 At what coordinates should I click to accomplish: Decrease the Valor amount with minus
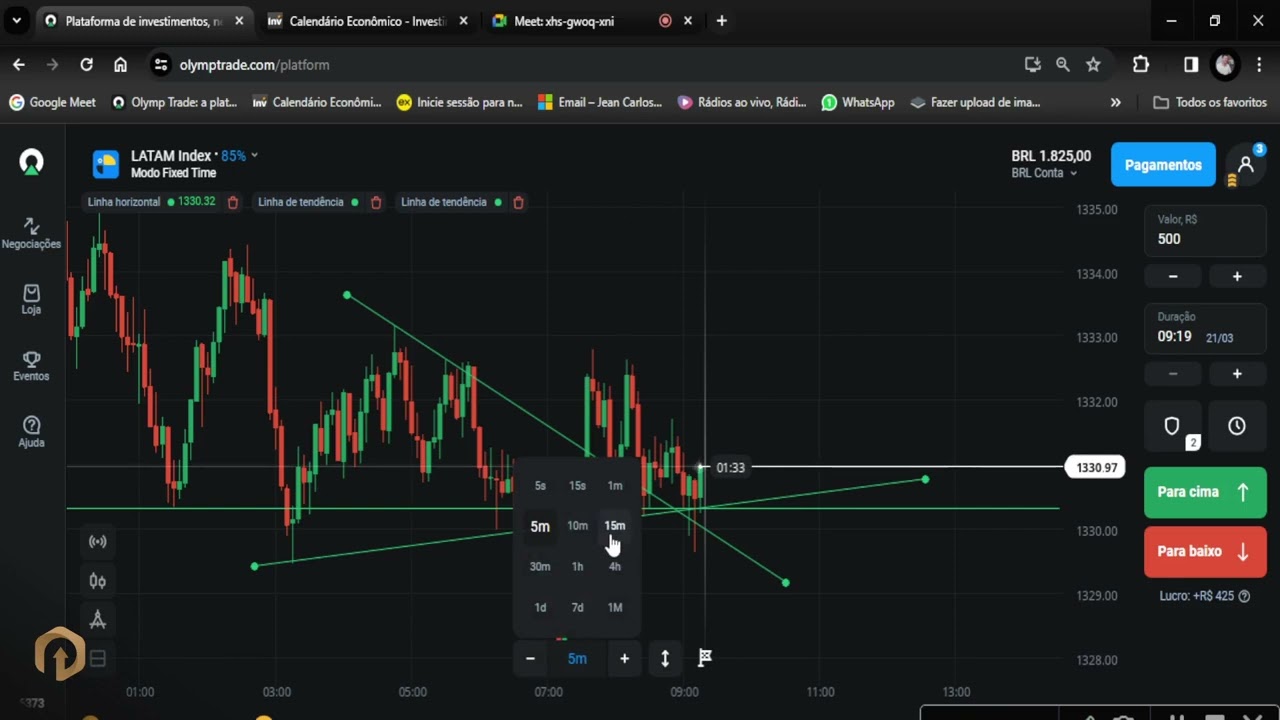click(1173, 276)
